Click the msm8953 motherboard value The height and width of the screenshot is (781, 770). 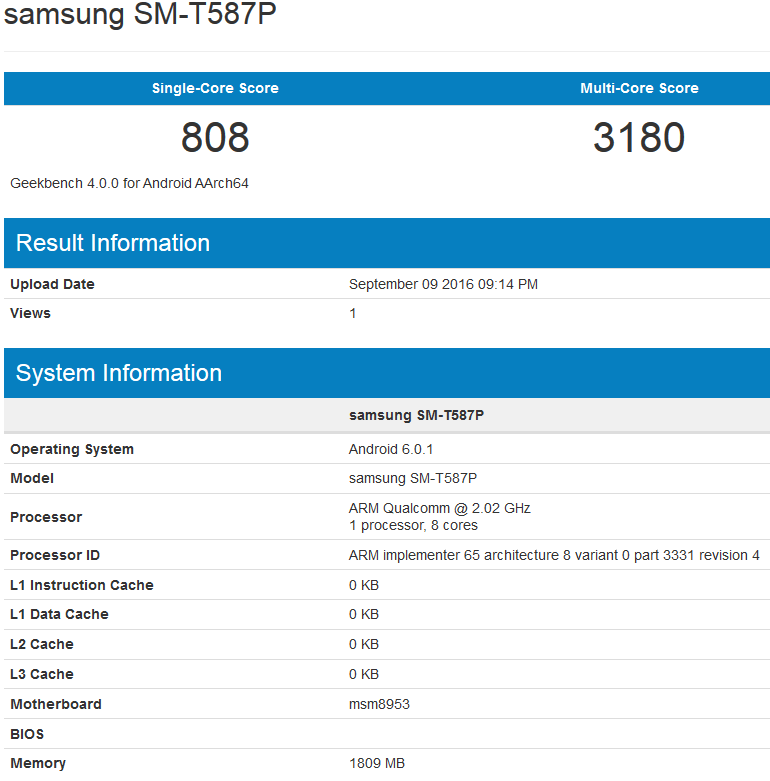[380, 704]
